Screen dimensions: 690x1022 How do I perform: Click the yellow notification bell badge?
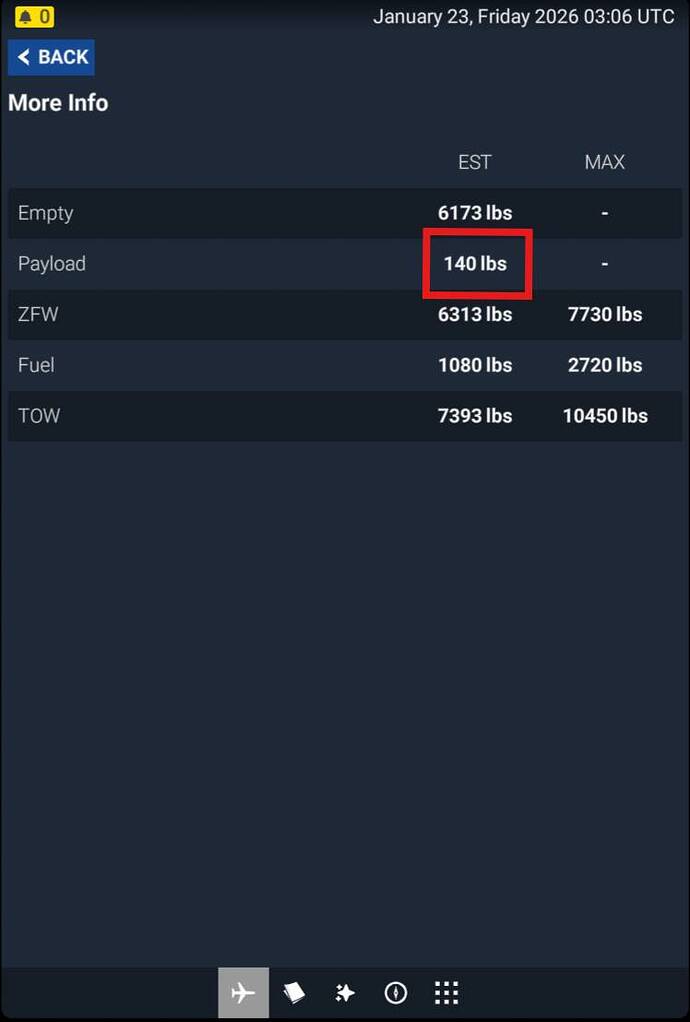pos(35,16)
